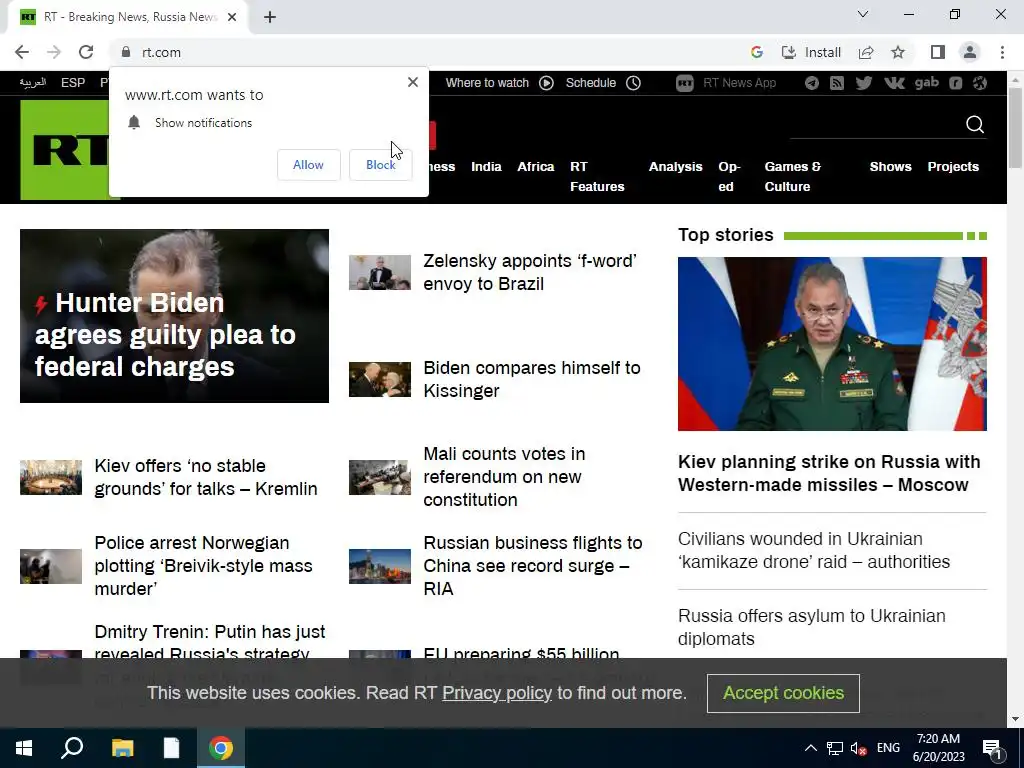This screenshot has height=768, width=1024.
Task: Show hidden system tray icons
Action: tap(810, 748)
